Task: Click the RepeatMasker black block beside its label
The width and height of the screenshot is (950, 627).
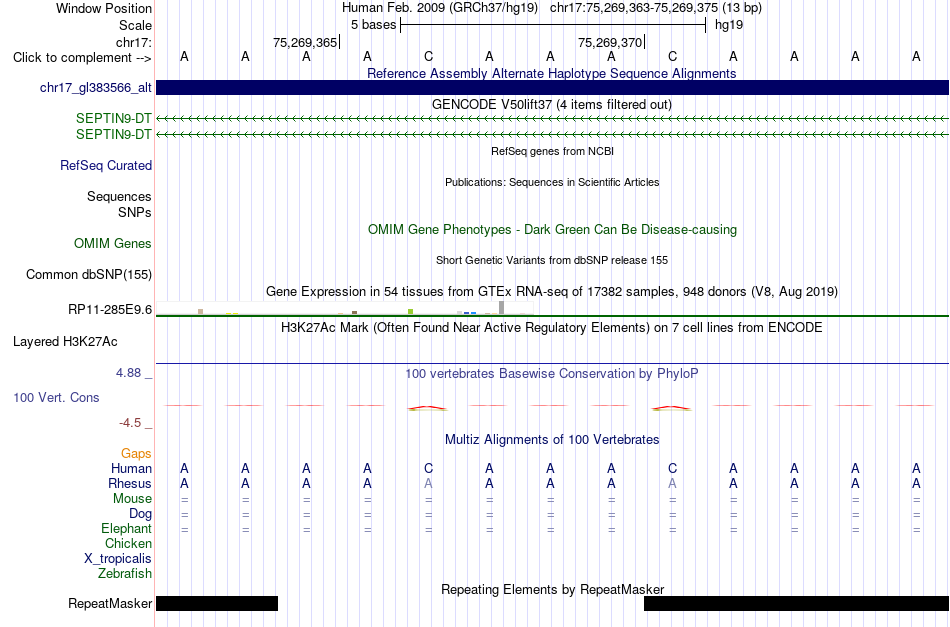Action: [x=217, y=603]
